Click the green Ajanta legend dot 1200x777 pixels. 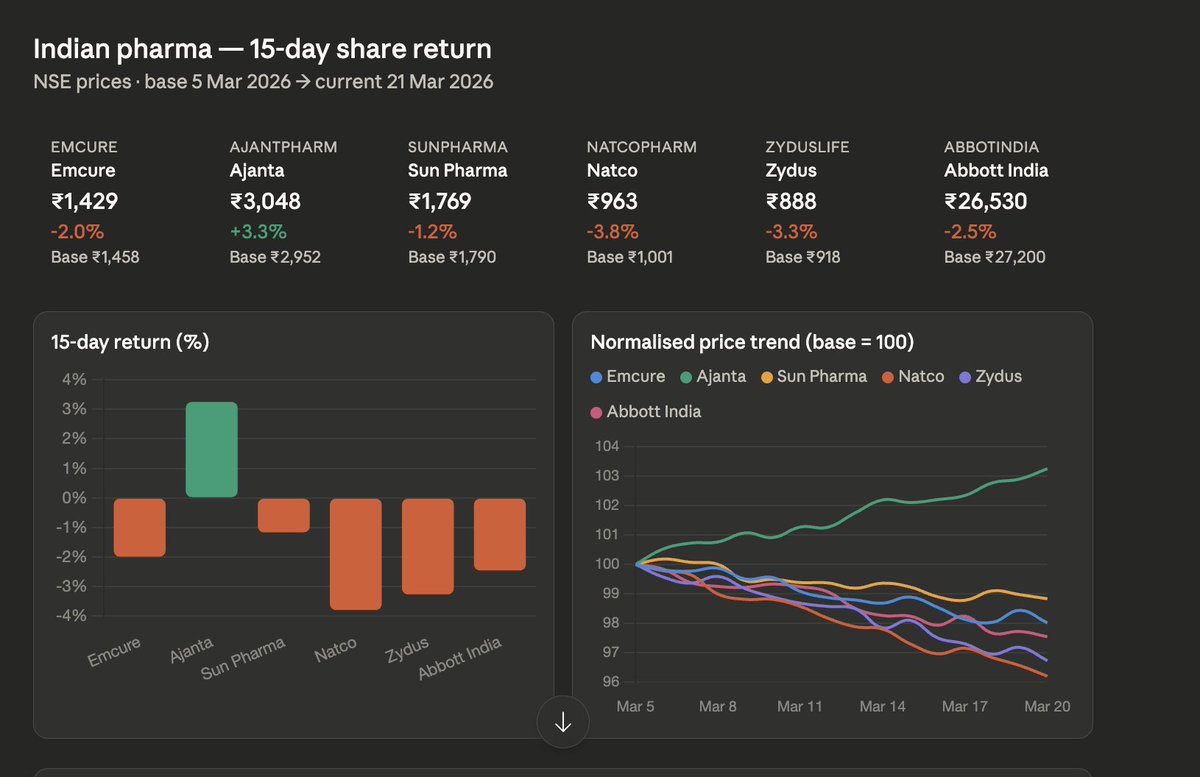pos(685,378)
